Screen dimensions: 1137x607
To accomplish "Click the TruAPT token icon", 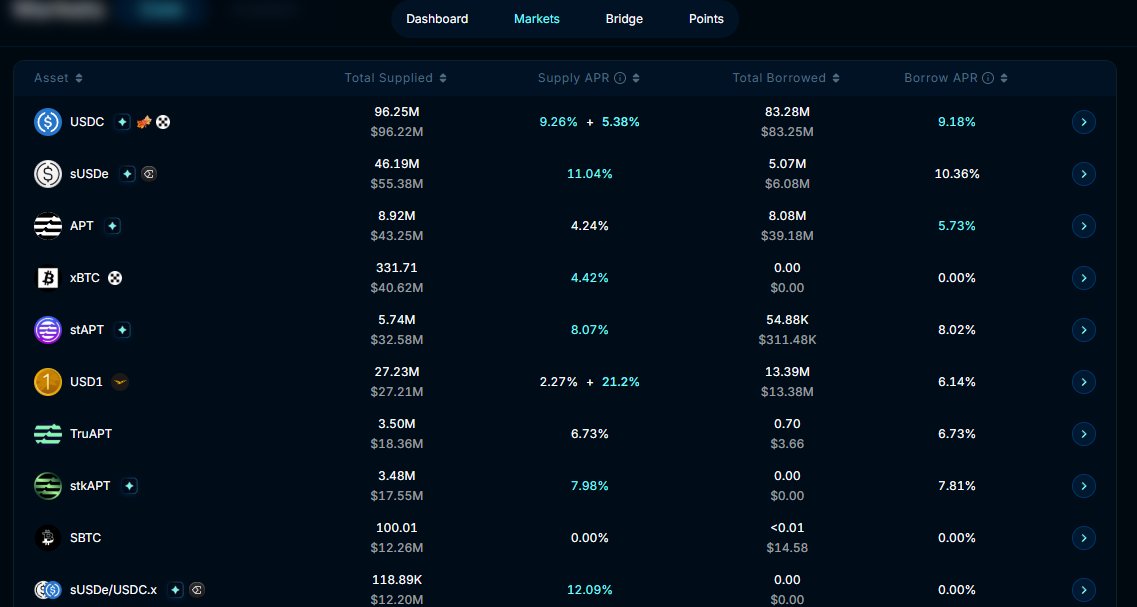I will click(48, 434).
